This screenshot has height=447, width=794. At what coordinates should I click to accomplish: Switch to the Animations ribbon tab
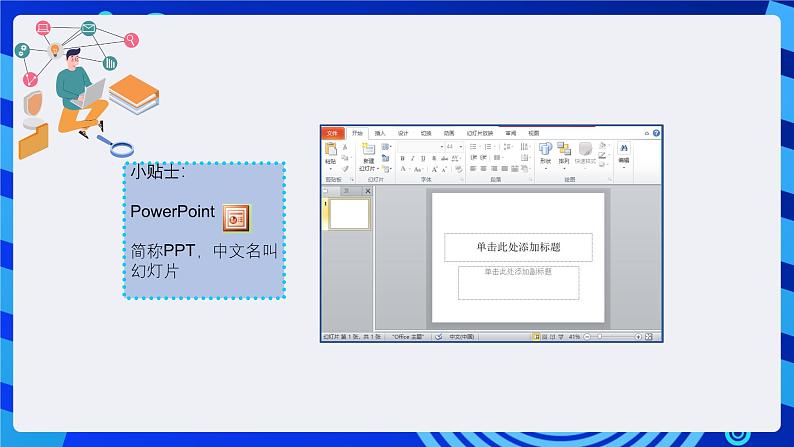click(x=449, y=134)
